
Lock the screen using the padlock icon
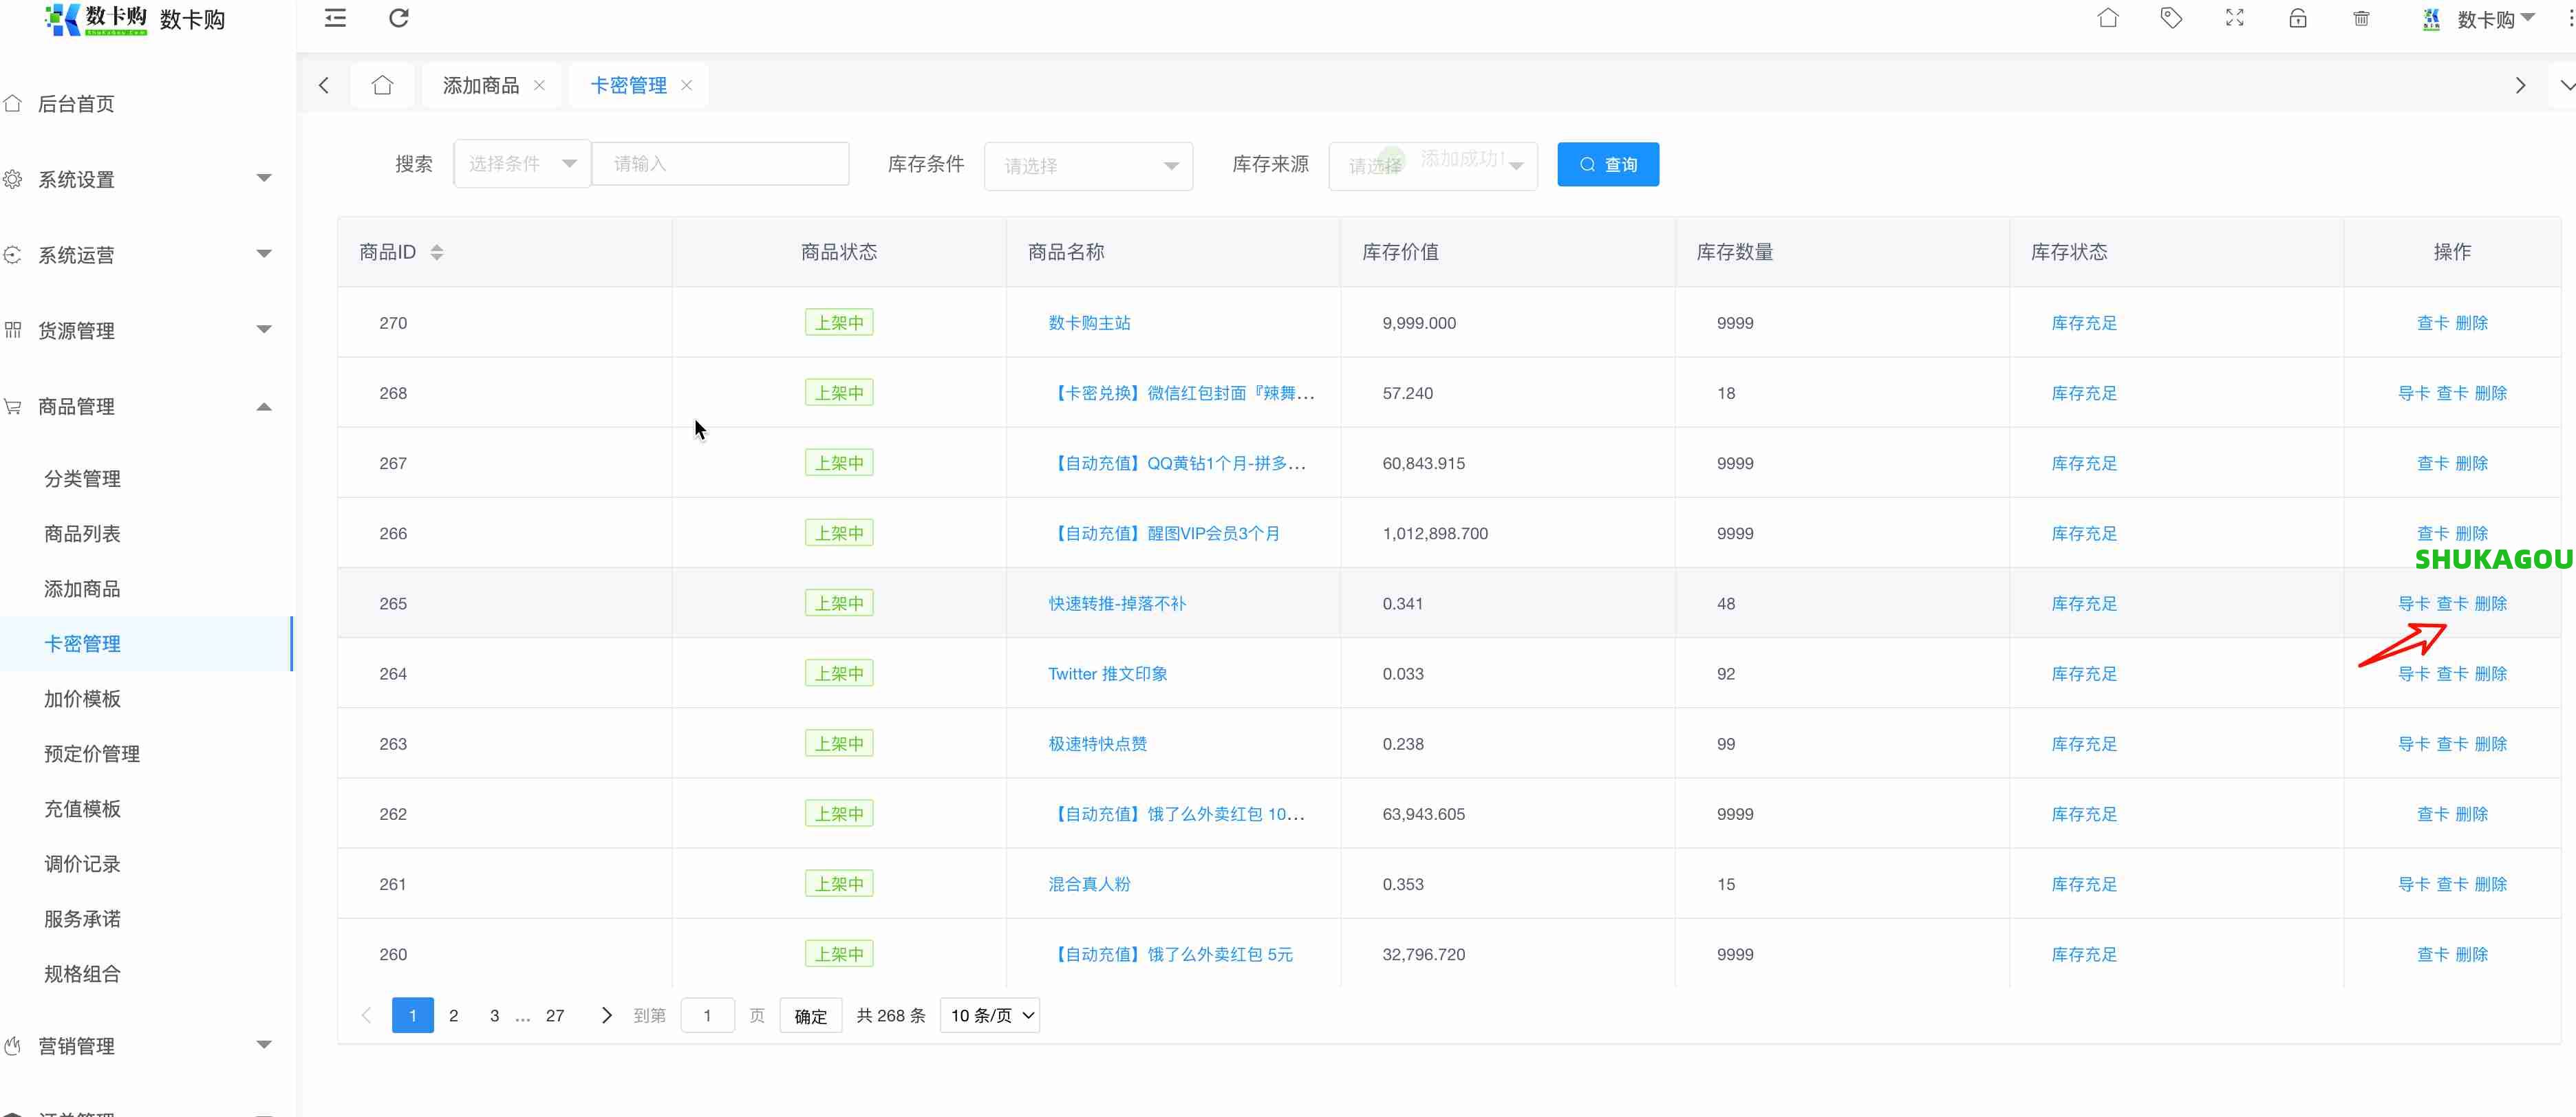tap(2298, 18)
